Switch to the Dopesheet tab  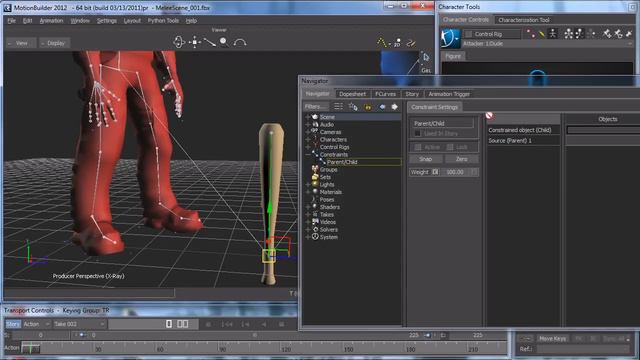[x=353, y=94]
